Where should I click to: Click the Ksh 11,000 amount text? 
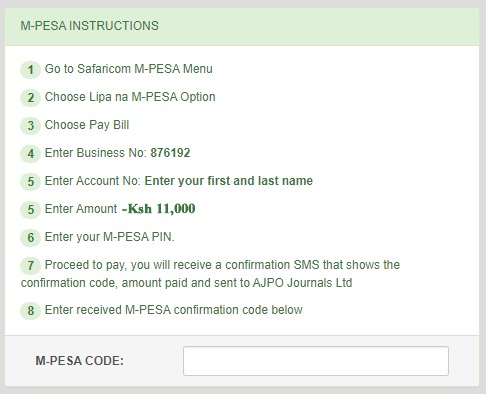click(159, 209)
